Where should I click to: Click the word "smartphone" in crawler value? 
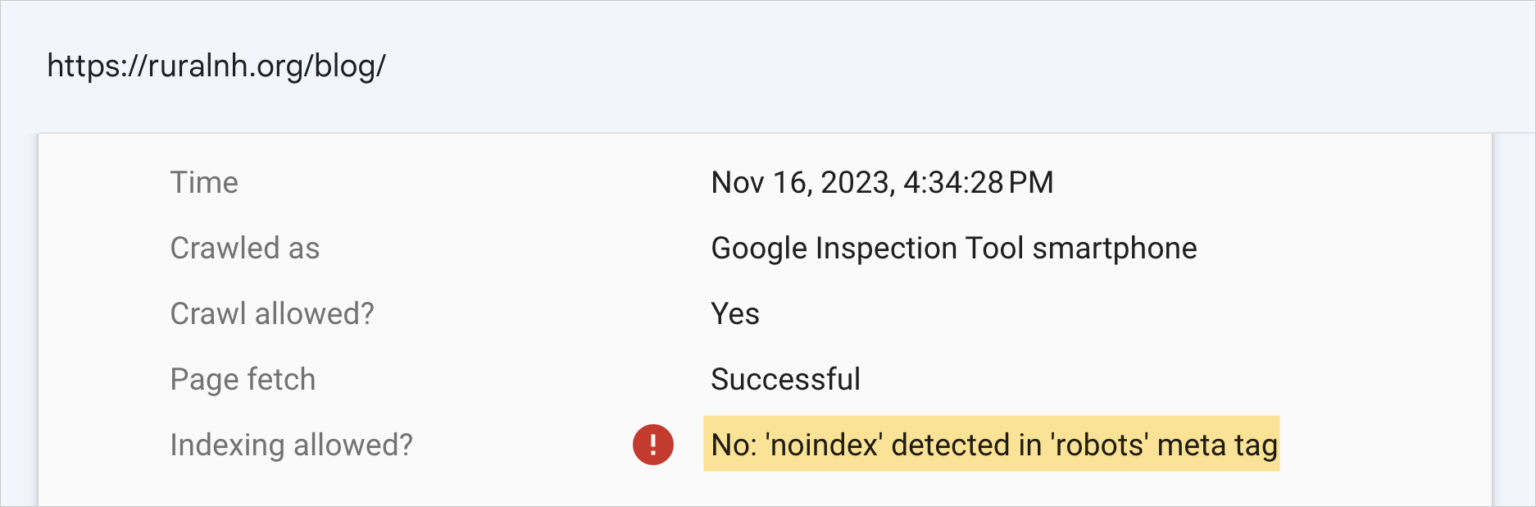coord(1115,248)
